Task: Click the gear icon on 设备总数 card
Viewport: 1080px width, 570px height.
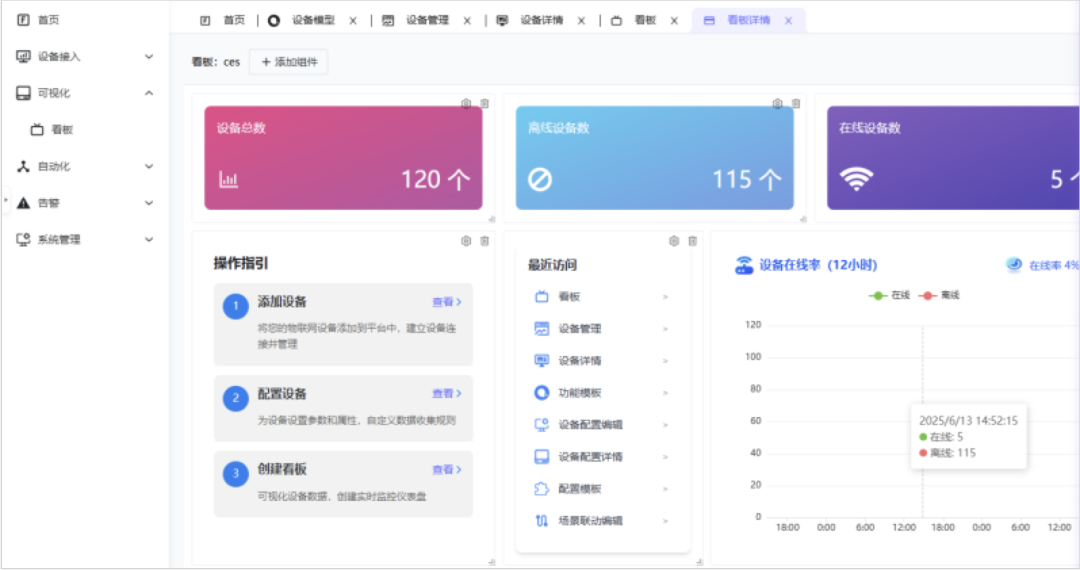Action: pyautogui.click(x=466, y=103)
